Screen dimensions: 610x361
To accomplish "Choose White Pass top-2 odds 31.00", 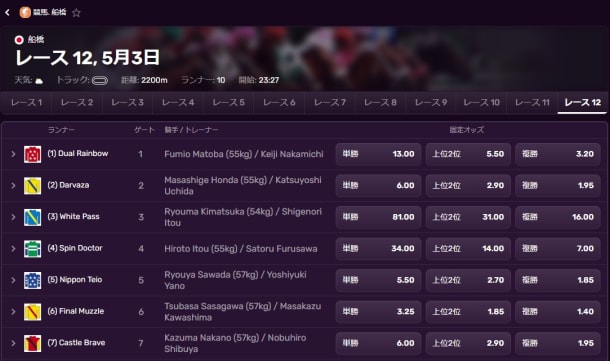I will pyautogui.click(x=468, y=217).
